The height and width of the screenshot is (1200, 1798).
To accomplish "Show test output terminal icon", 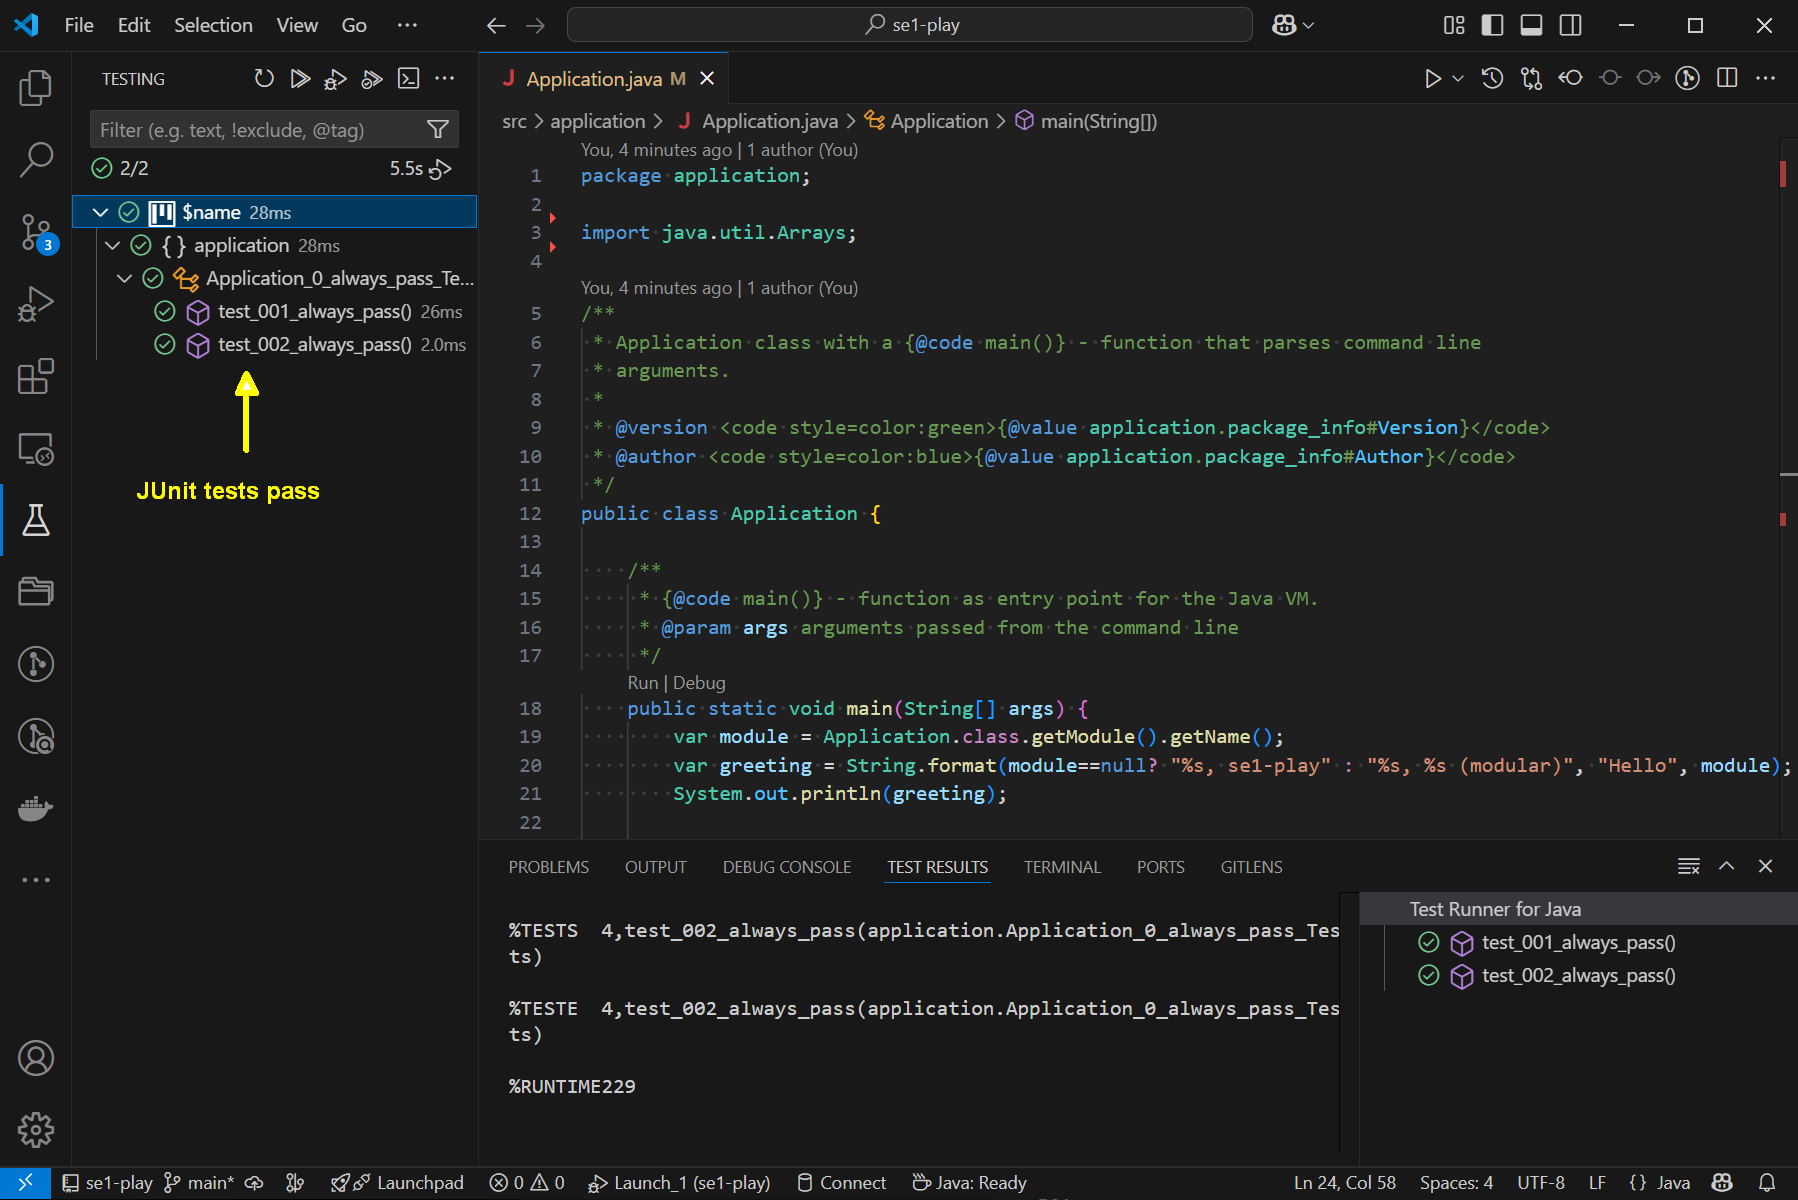I will [408, 78].
